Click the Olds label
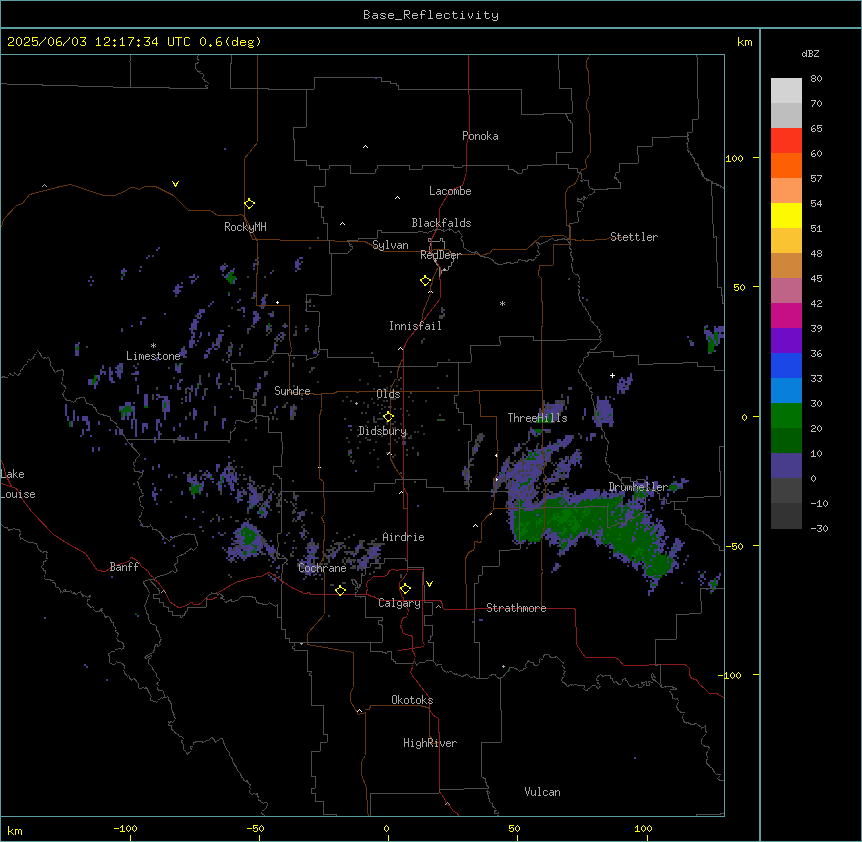The image size is (862, 842). pyautogui.click(x=388, y=394)
